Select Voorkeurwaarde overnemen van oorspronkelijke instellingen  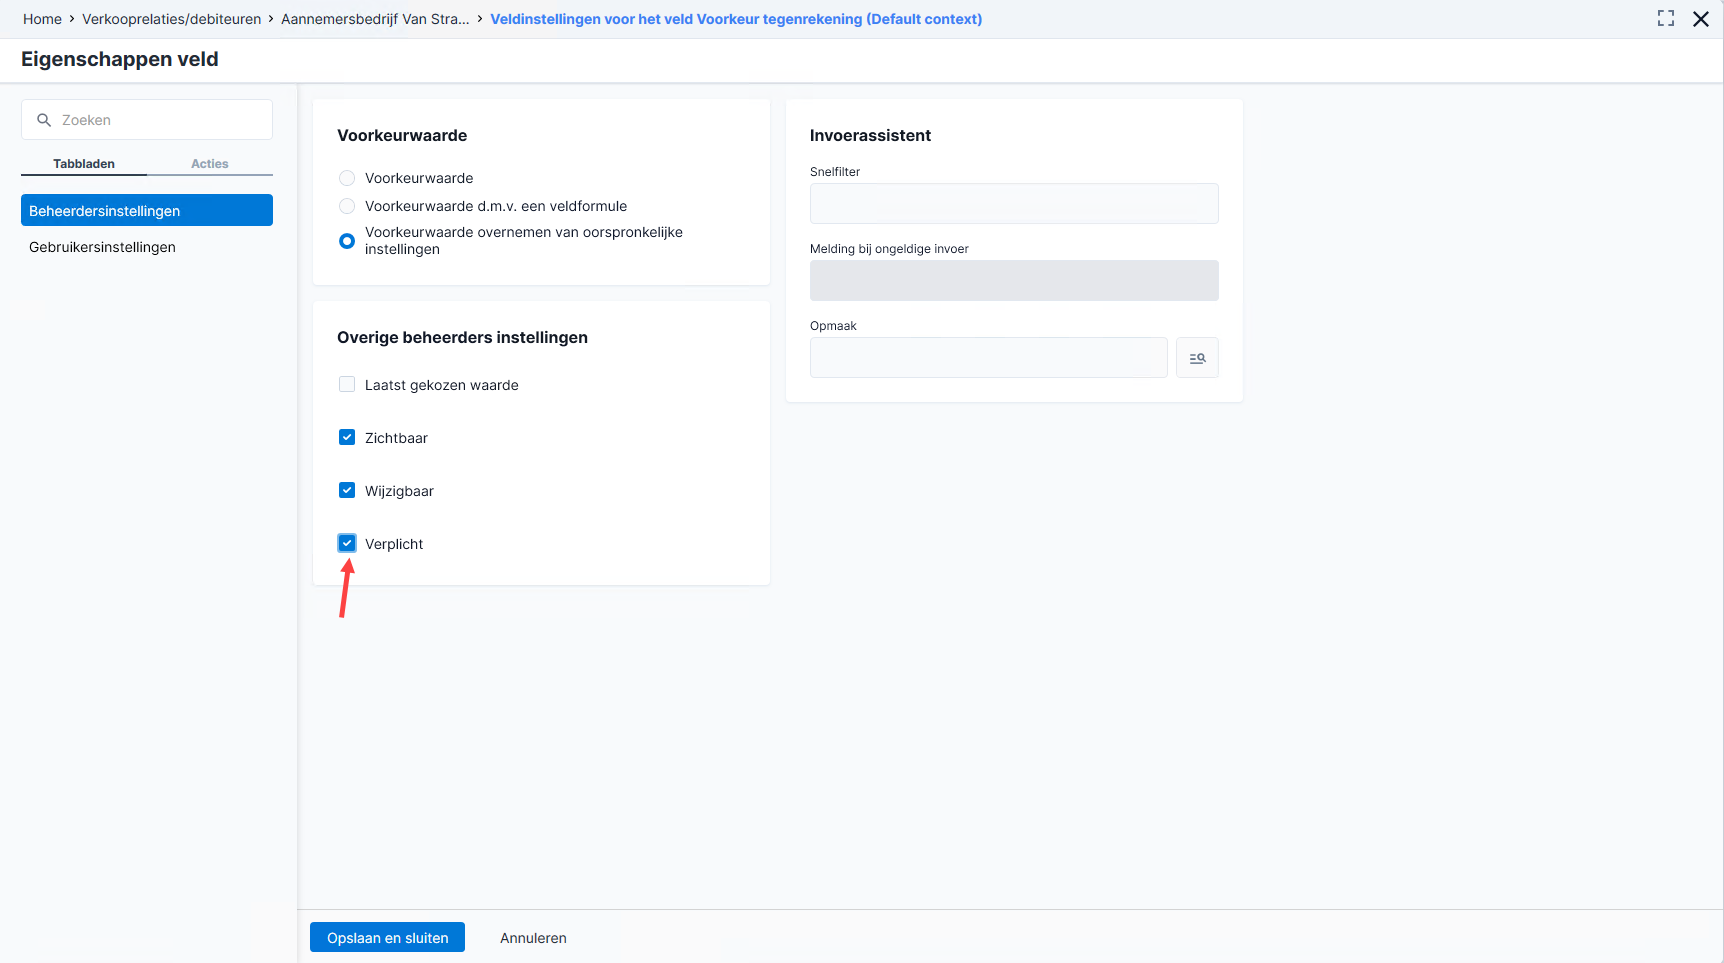(347, 241)
